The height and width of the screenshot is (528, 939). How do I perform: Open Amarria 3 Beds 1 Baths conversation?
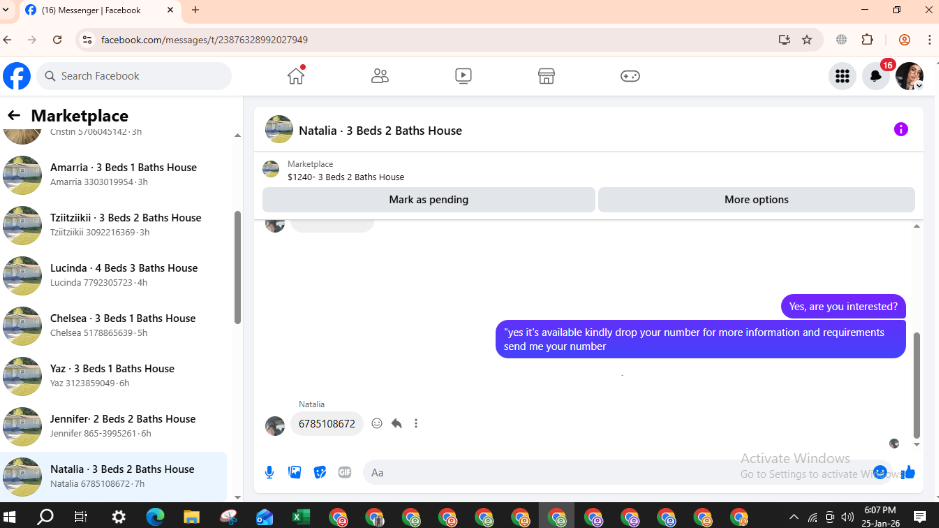114,175
